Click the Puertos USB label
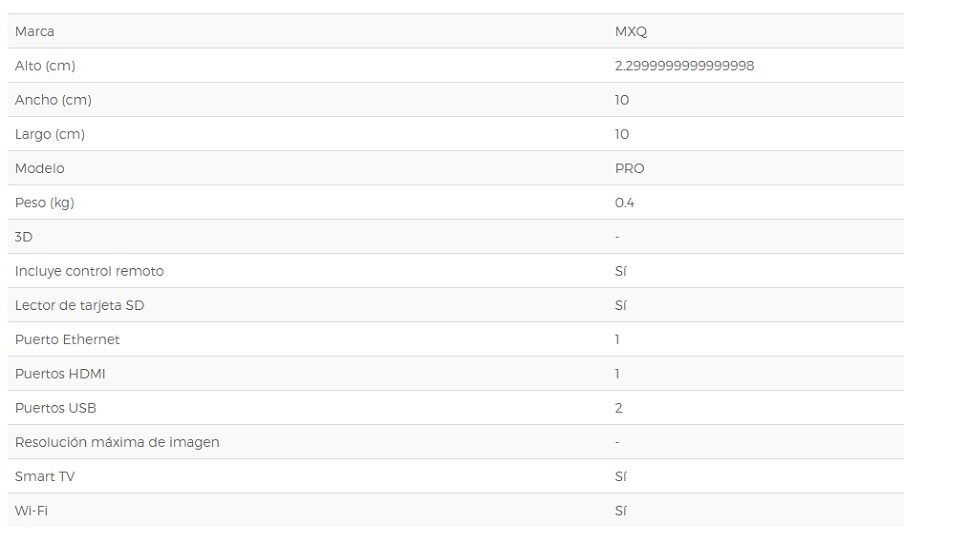960x541 pixels. pyautogui.click(x=56, y=408)
